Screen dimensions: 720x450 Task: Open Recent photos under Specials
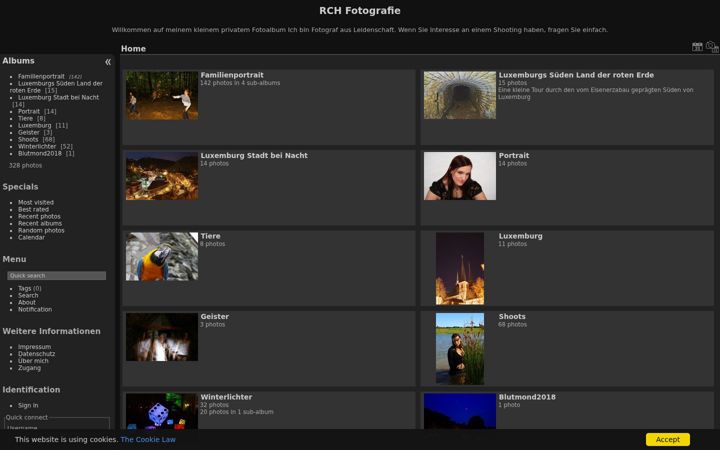pos(39,216)
